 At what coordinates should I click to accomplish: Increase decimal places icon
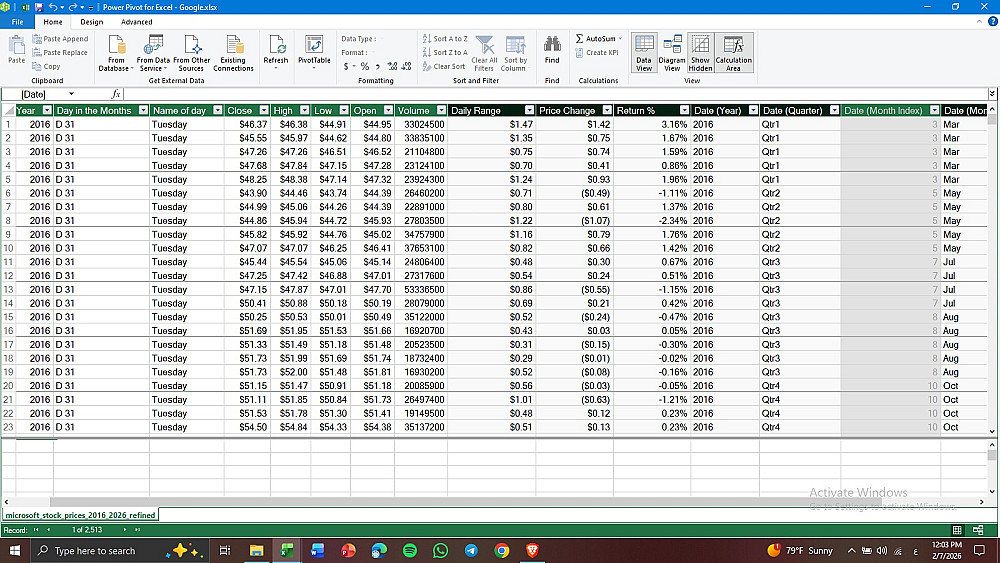pyautogui.click(x=392, y=66)
